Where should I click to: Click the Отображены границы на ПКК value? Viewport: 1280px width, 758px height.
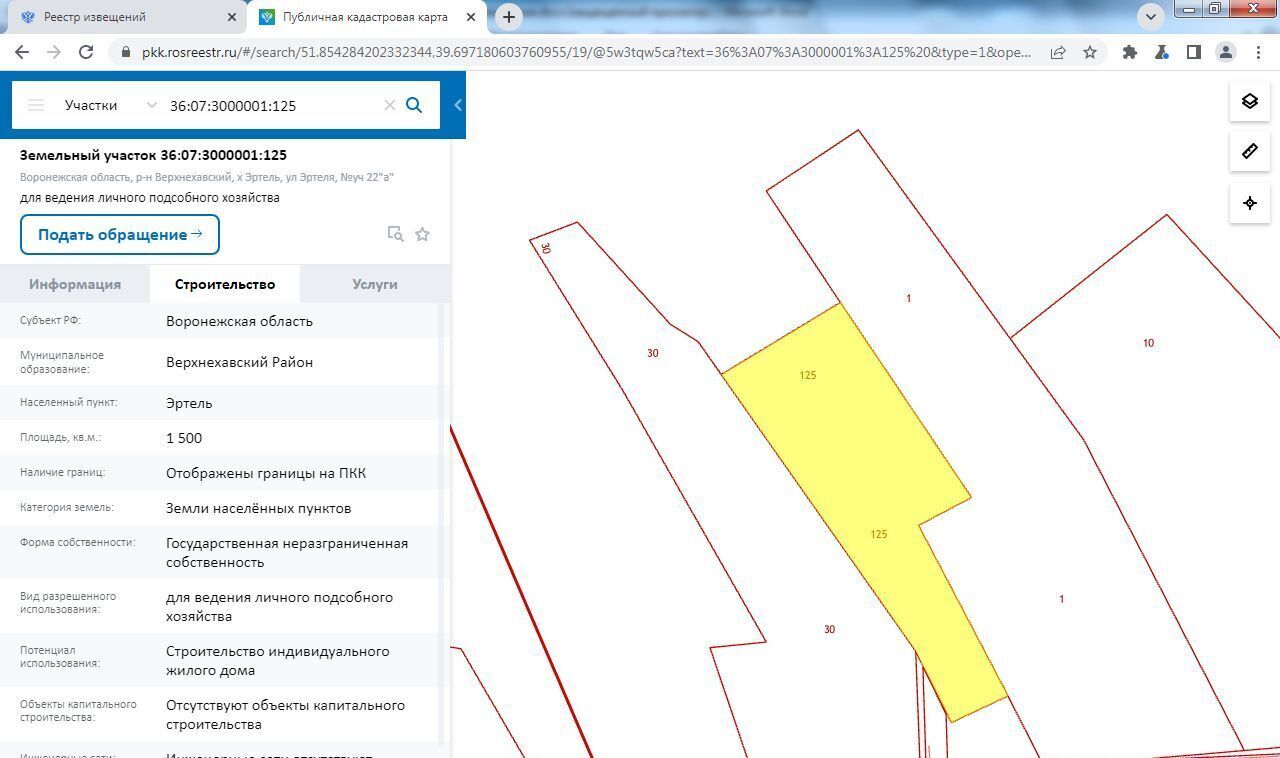[x=266, y=473]
